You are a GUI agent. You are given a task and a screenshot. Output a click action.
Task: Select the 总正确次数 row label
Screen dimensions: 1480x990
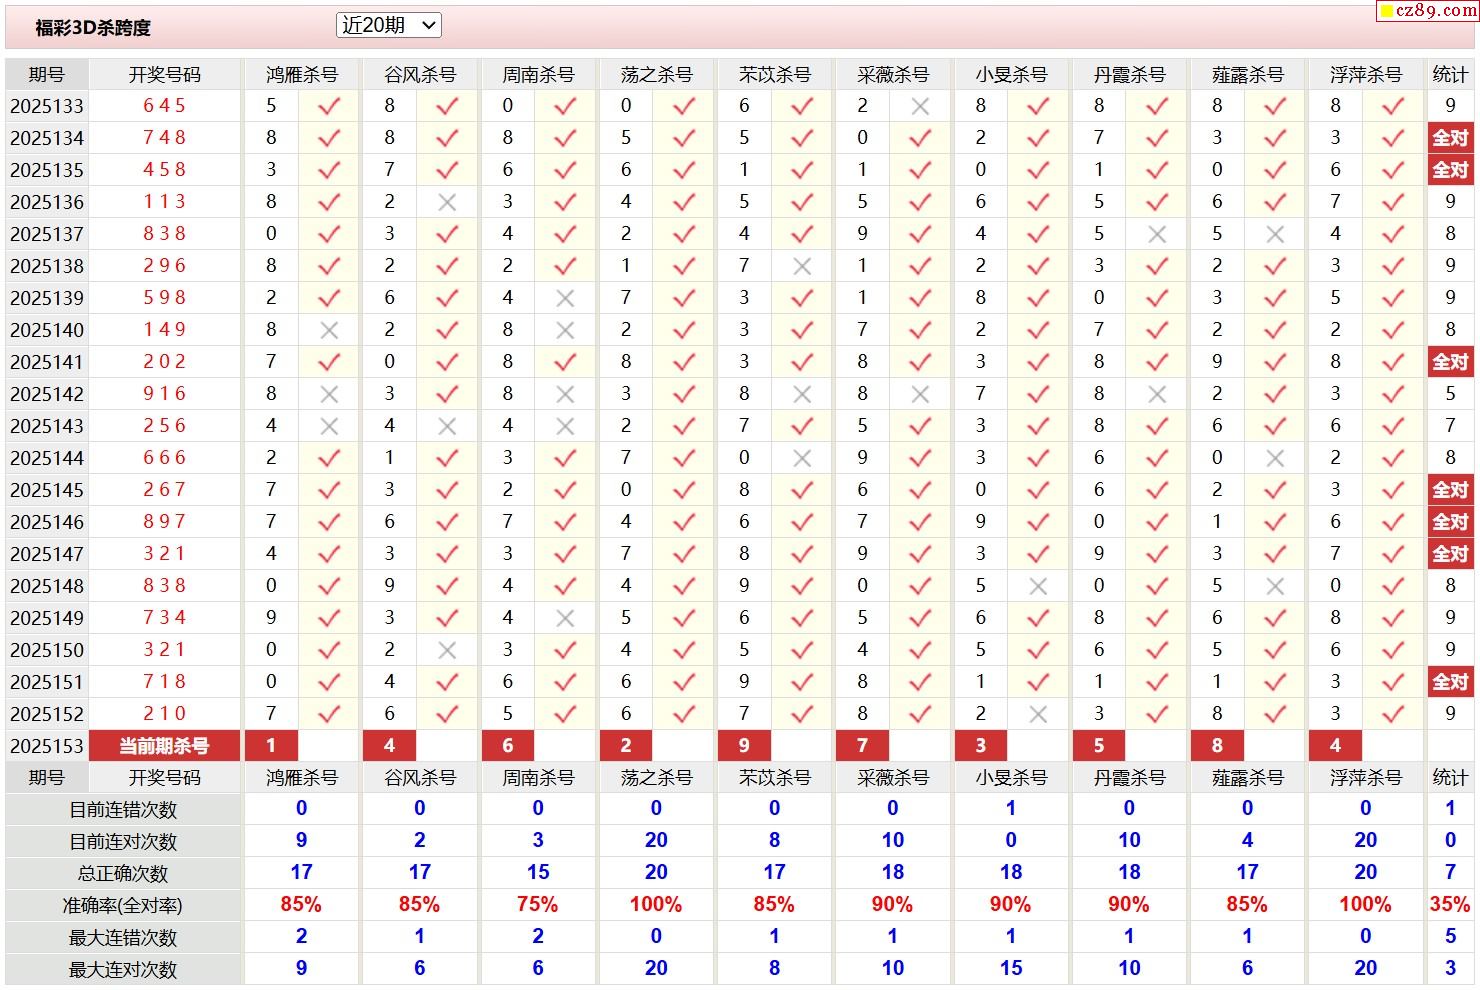point(123,874)
